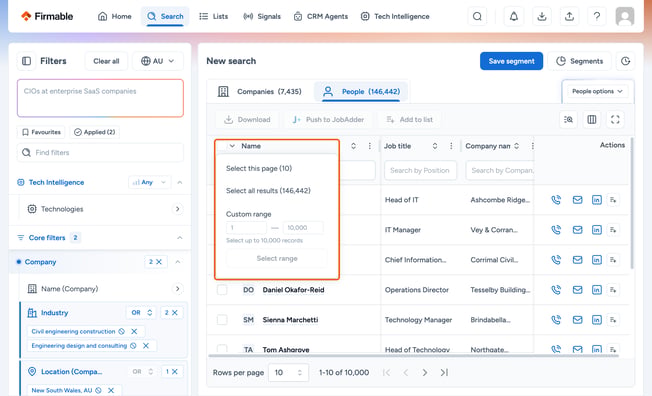Click the table search/inspect icon
652x396 pixels.
(568, 120)
